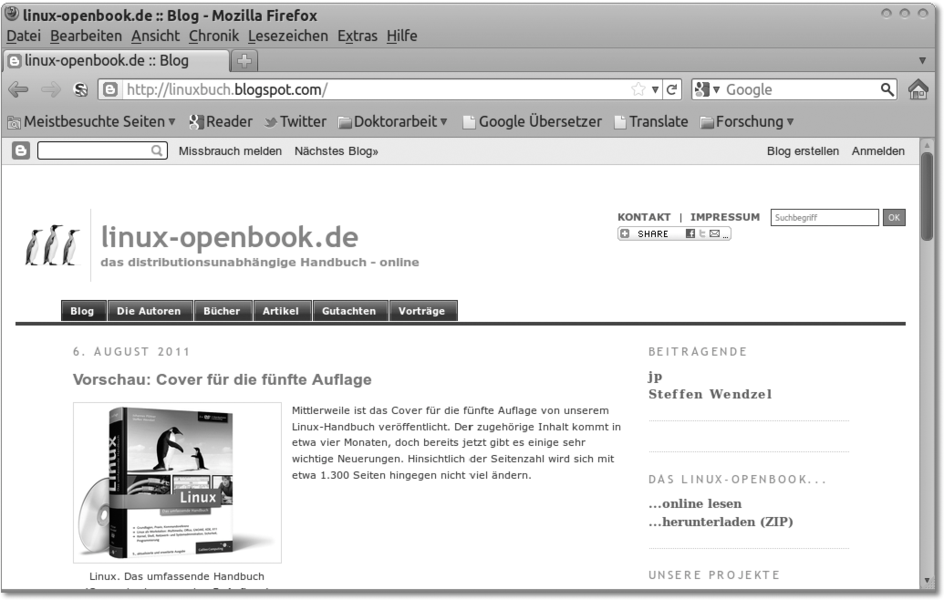Select the Vorträge navigation tab

pos(422,311)
